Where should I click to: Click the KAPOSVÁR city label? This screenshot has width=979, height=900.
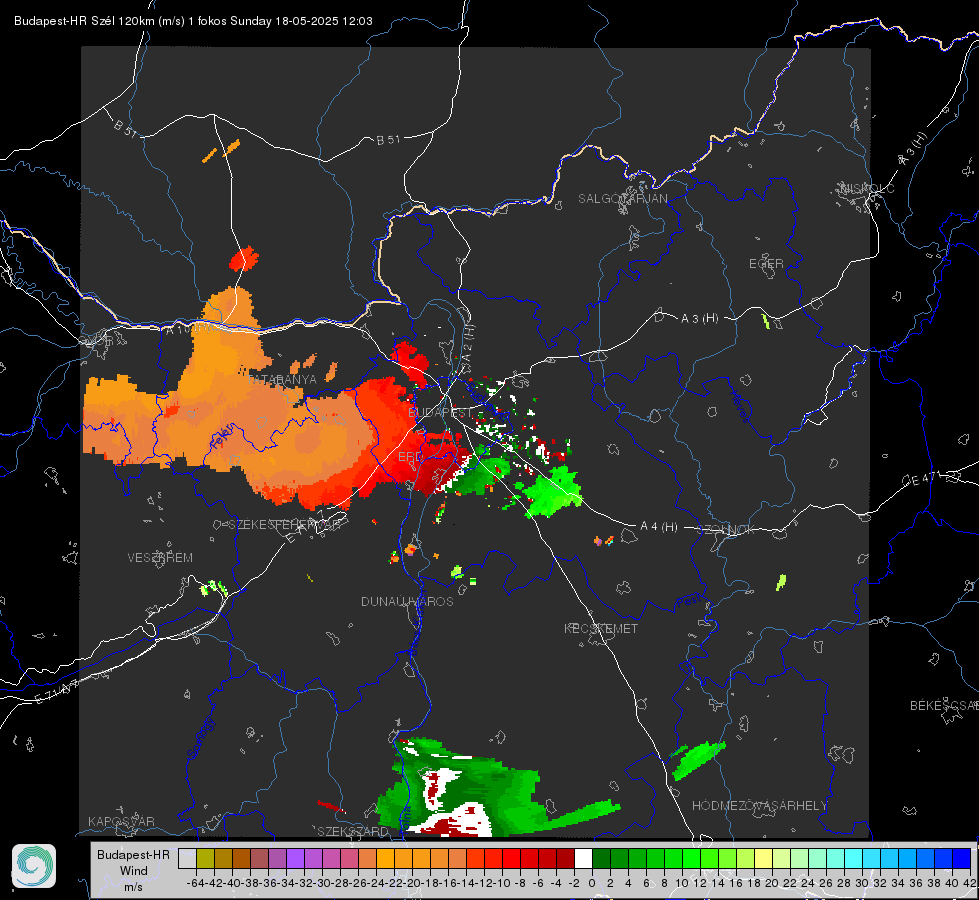121,821
